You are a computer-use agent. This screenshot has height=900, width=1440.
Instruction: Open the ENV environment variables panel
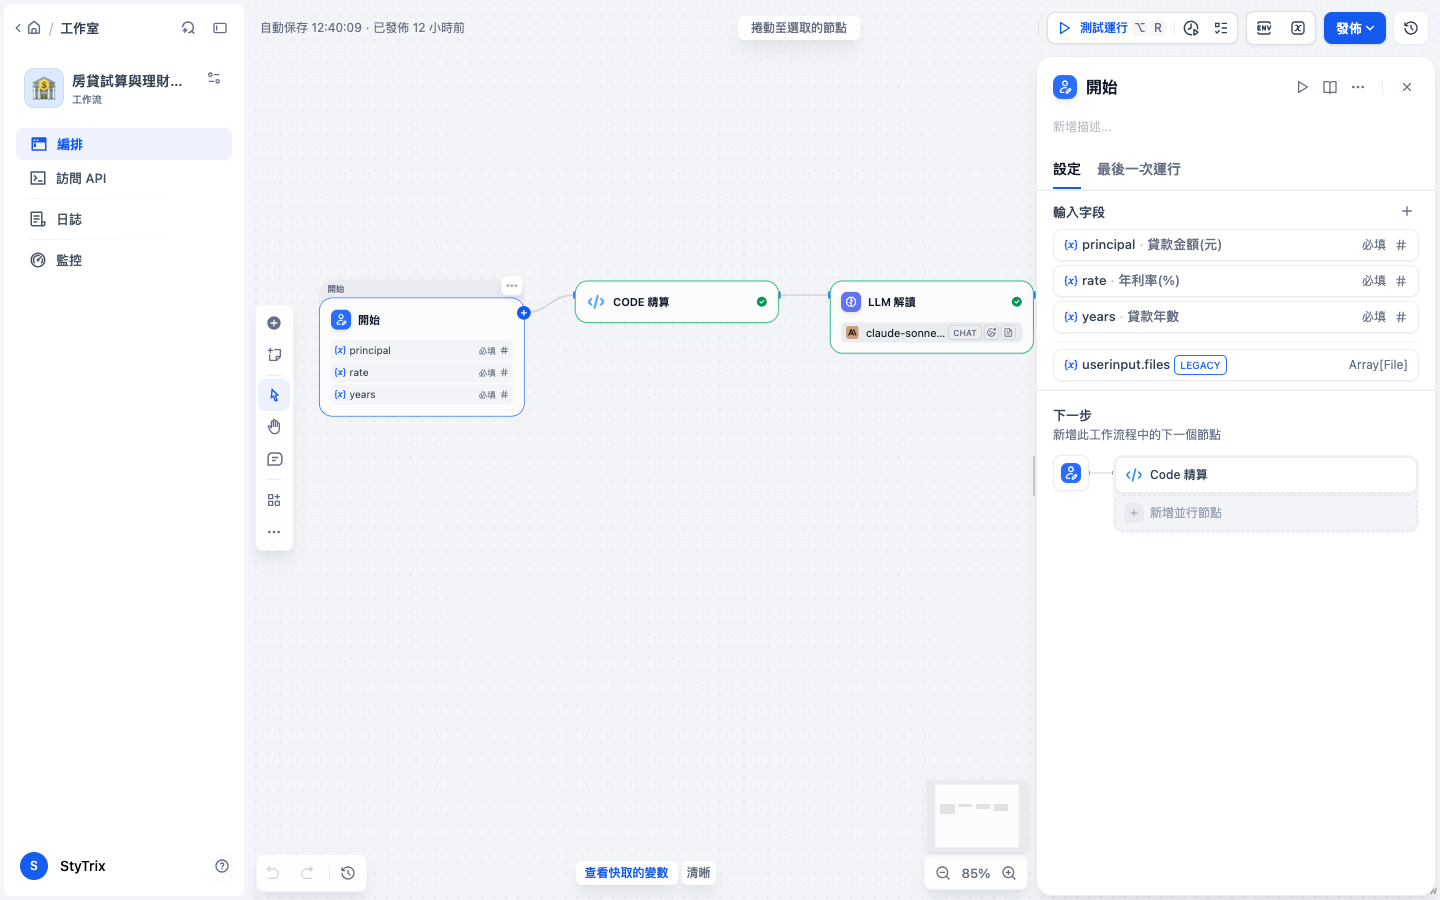tap(1264, 28)
